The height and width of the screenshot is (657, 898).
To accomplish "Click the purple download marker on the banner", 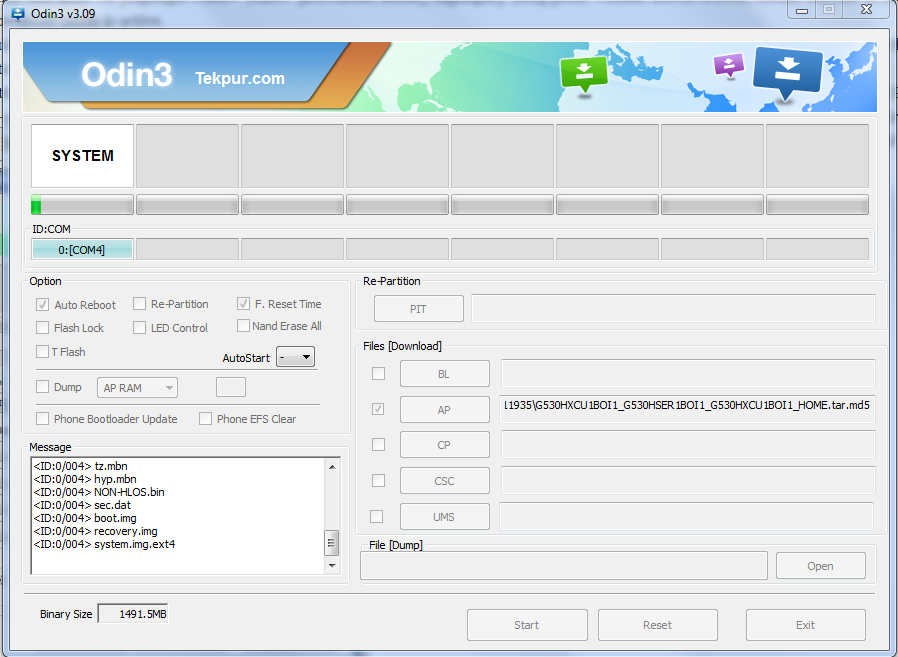I will pos(728,65).
